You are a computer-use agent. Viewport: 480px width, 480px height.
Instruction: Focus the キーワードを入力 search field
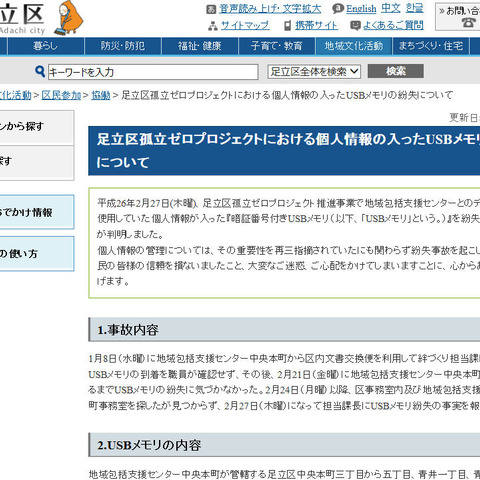153,72
